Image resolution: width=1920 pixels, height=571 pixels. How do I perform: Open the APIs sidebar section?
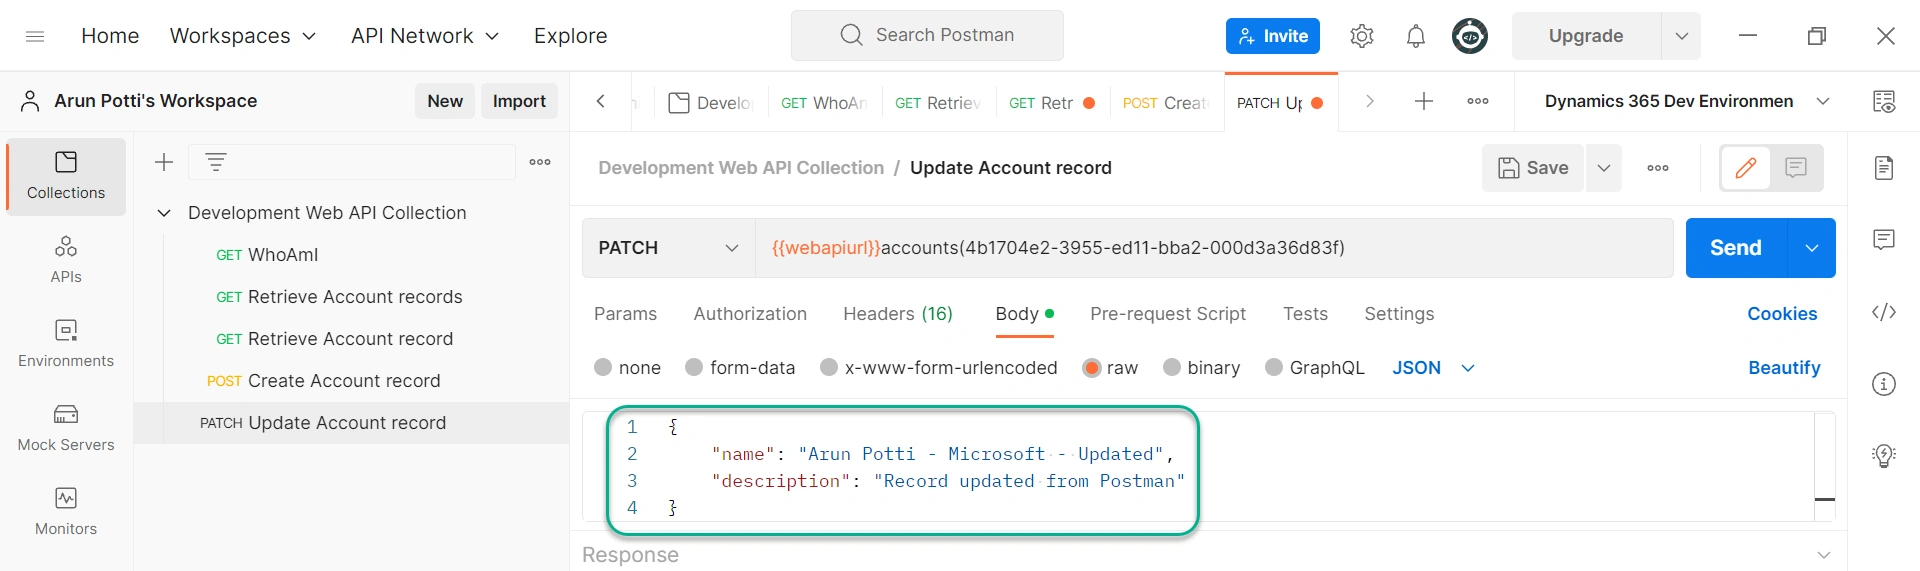(66, 260)
